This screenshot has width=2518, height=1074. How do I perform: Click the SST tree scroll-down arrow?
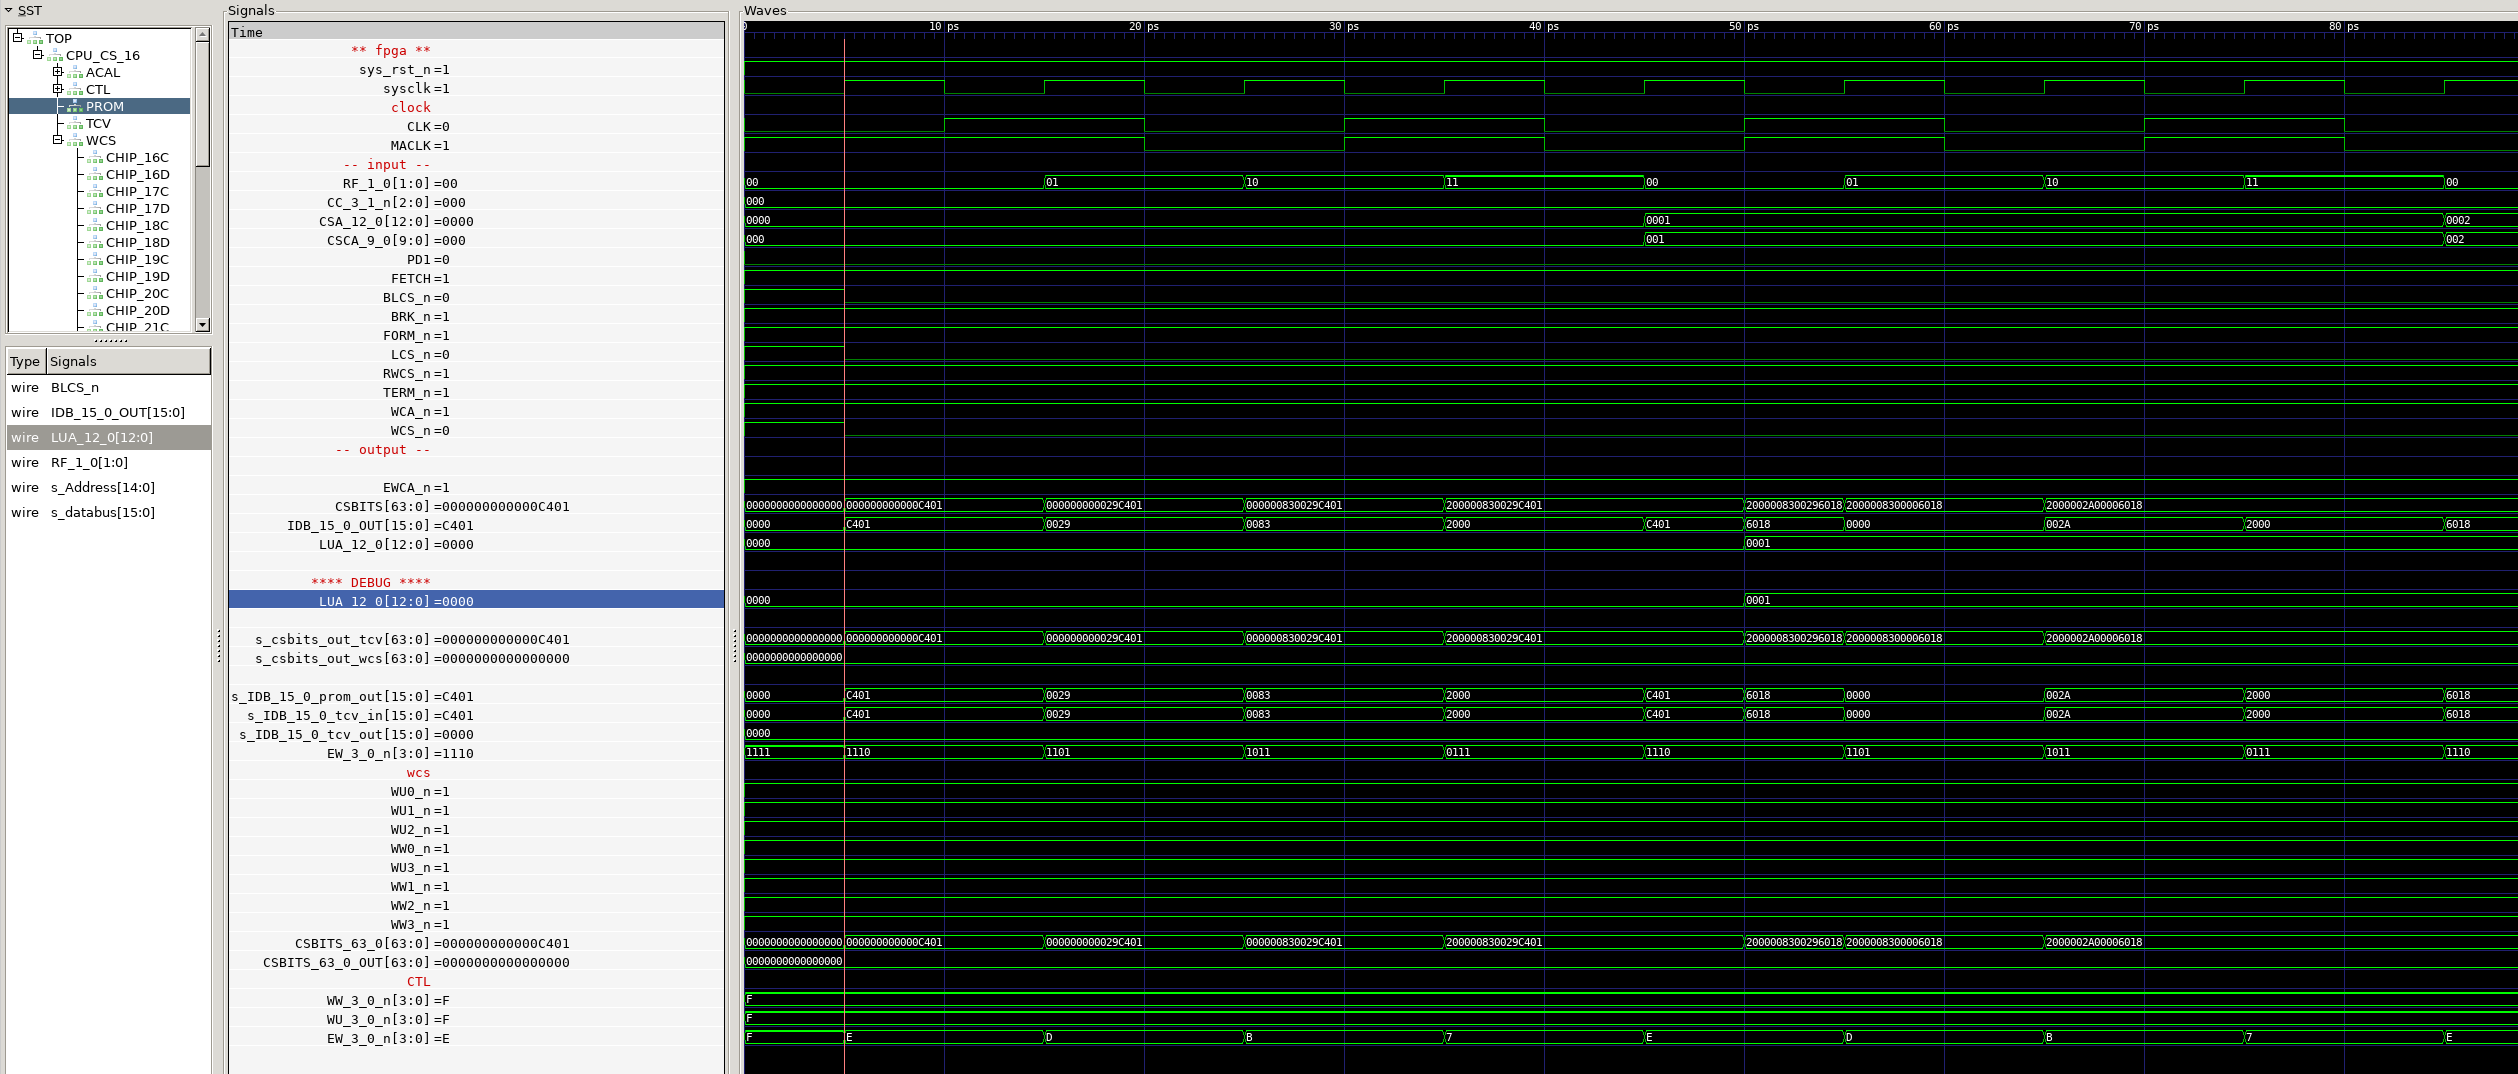(202, 324)
